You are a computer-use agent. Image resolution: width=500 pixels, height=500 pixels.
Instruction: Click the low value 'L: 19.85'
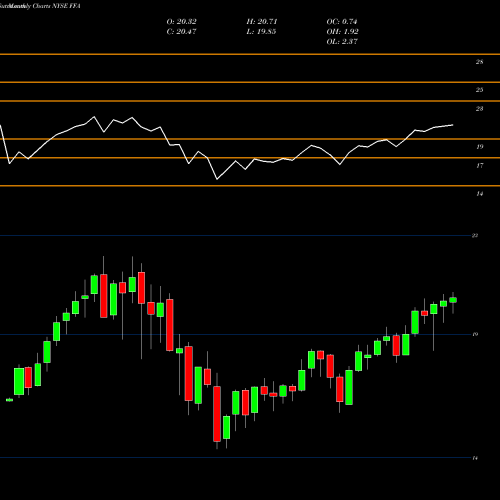(261, 32)
